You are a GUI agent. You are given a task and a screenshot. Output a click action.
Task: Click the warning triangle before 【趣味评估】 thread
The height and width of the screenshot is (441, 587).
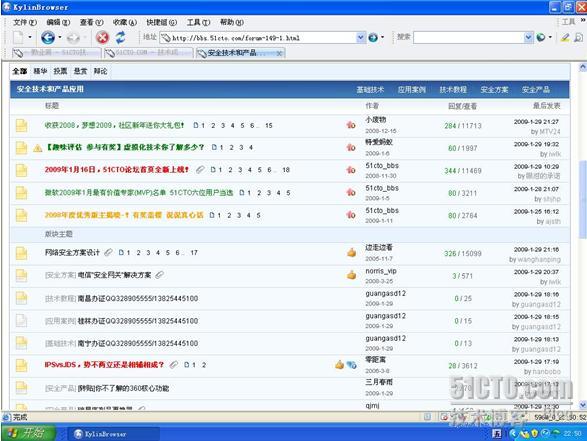tap(37, 148)
